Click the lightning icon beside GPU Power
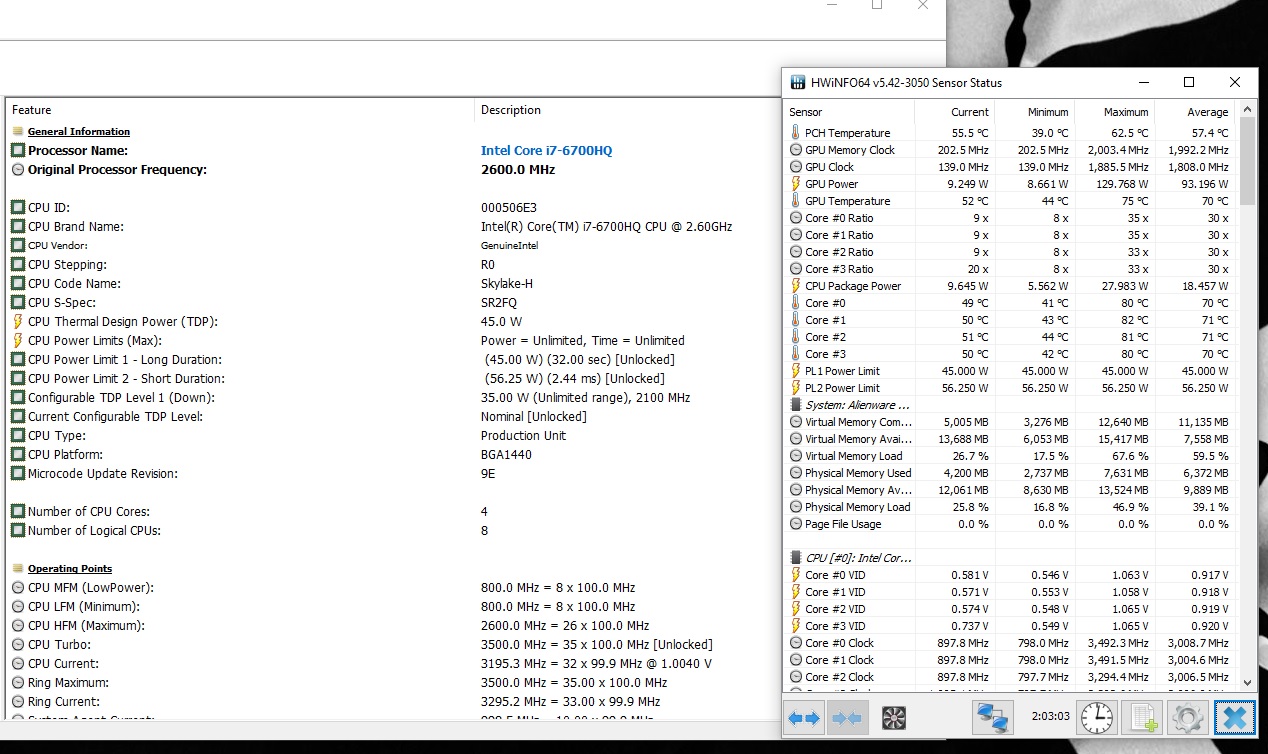 click(x=796, y=184)
